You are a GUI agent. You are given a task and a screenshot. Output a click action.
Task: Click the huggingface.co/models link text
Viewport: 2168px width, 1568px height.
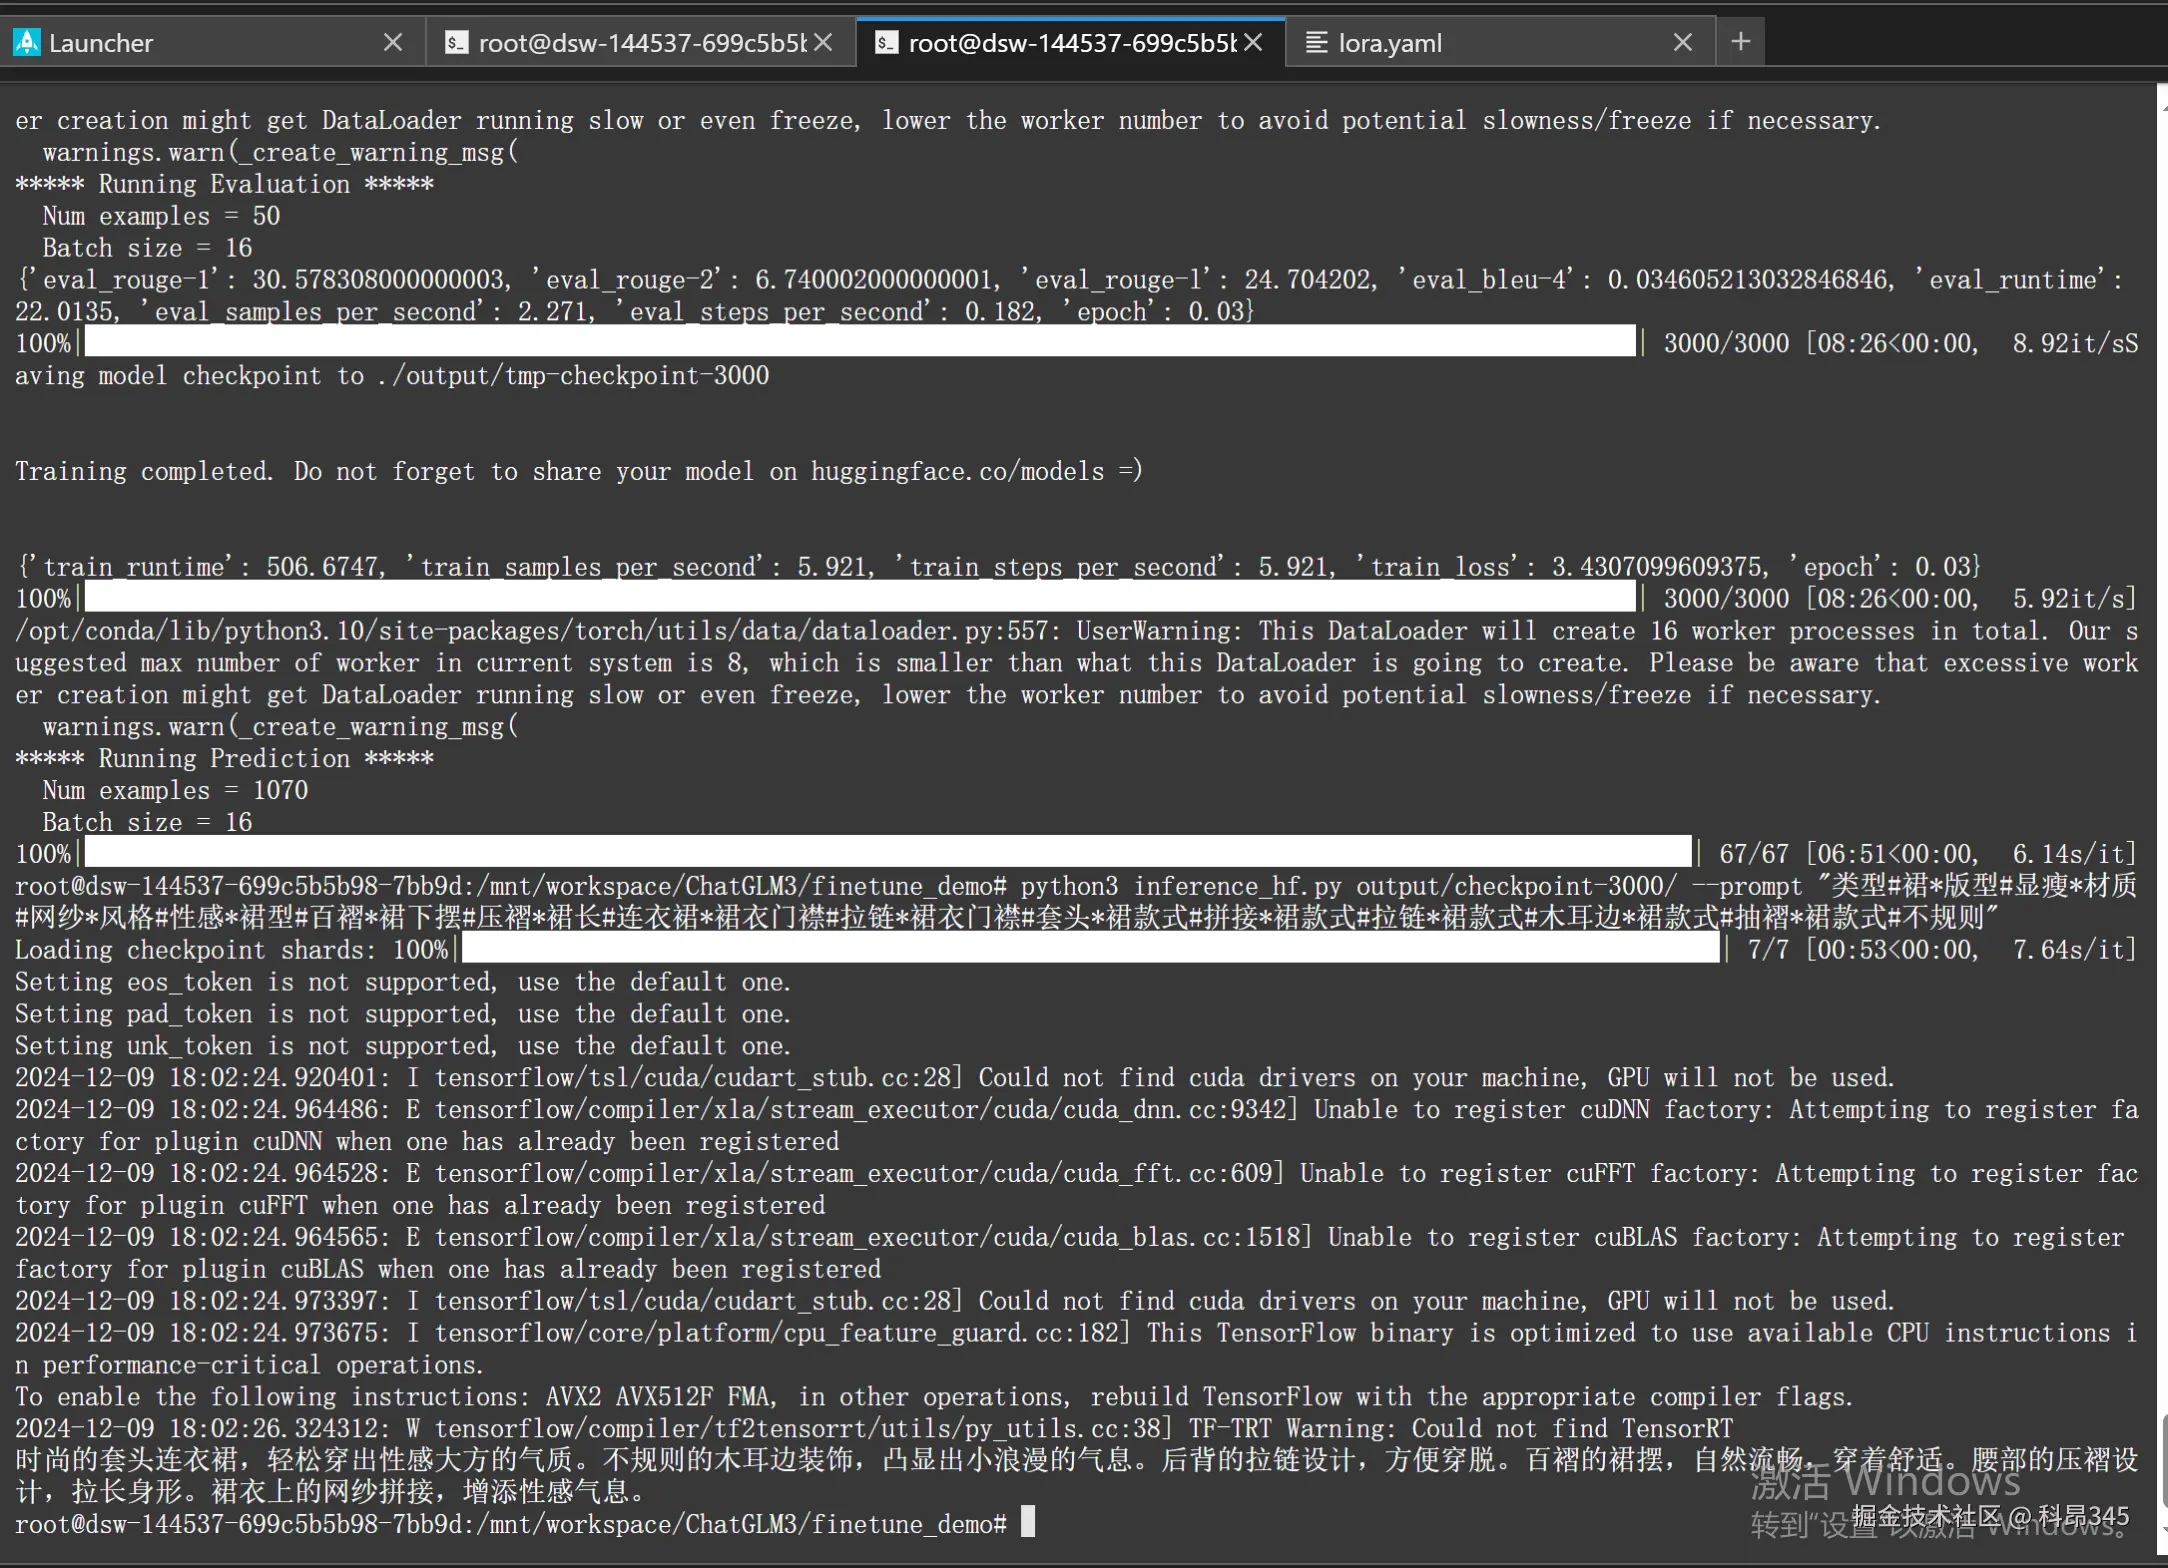click(957, 471)
